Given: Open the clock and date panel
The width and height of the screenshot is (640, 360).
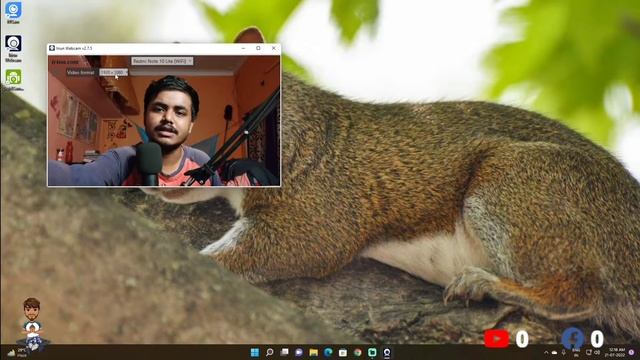Looking at the screenshot, I should coord(616,353).
